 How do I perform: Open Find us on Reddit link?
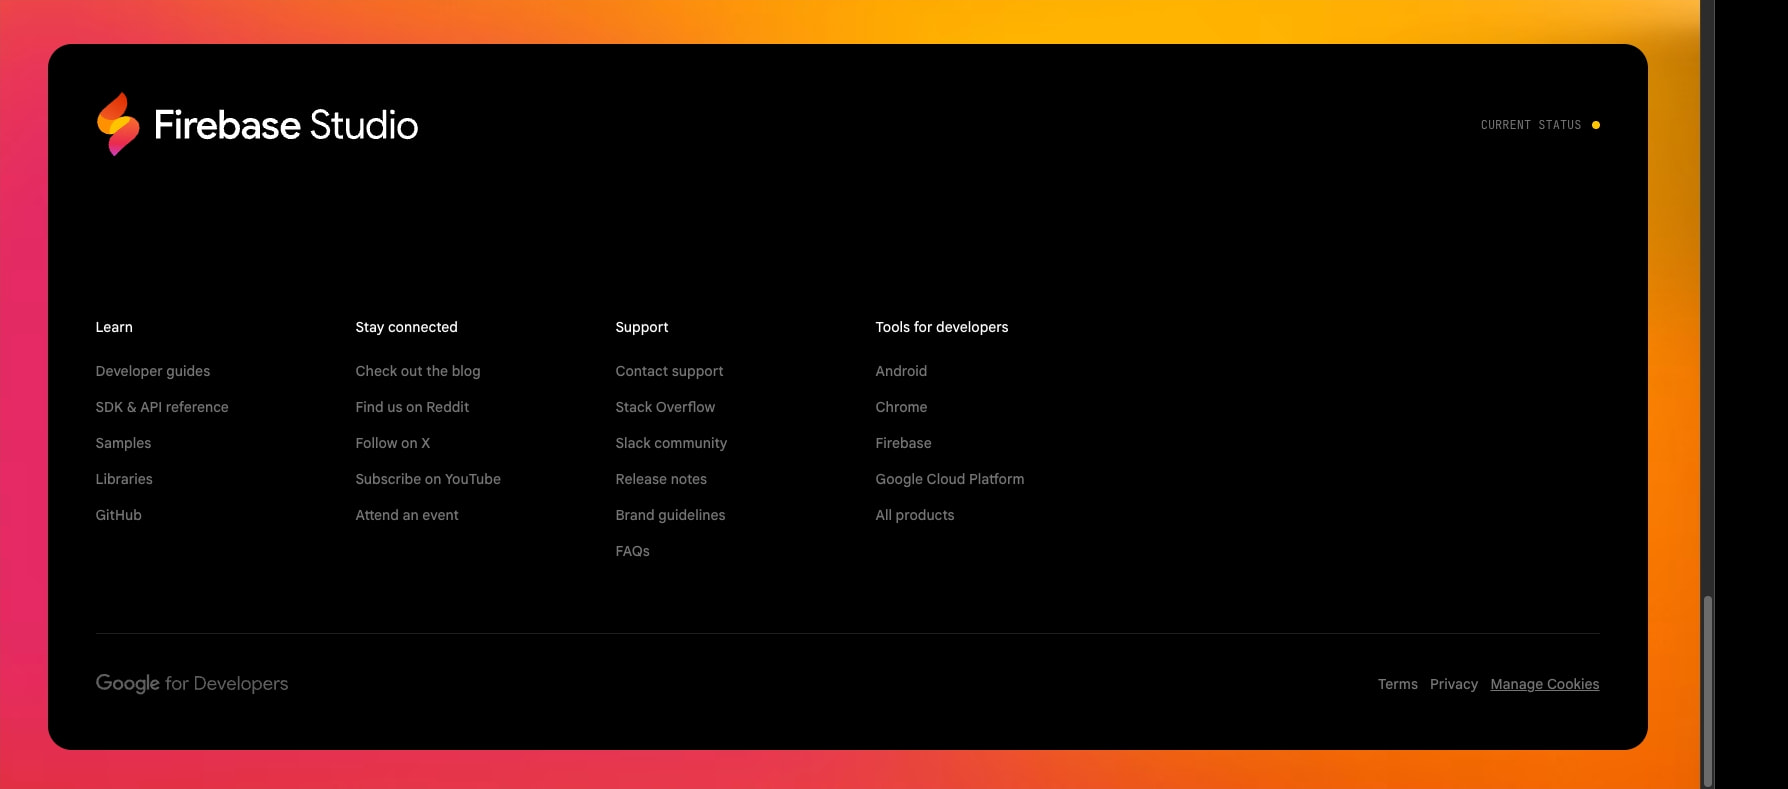[x=412, y=407]
